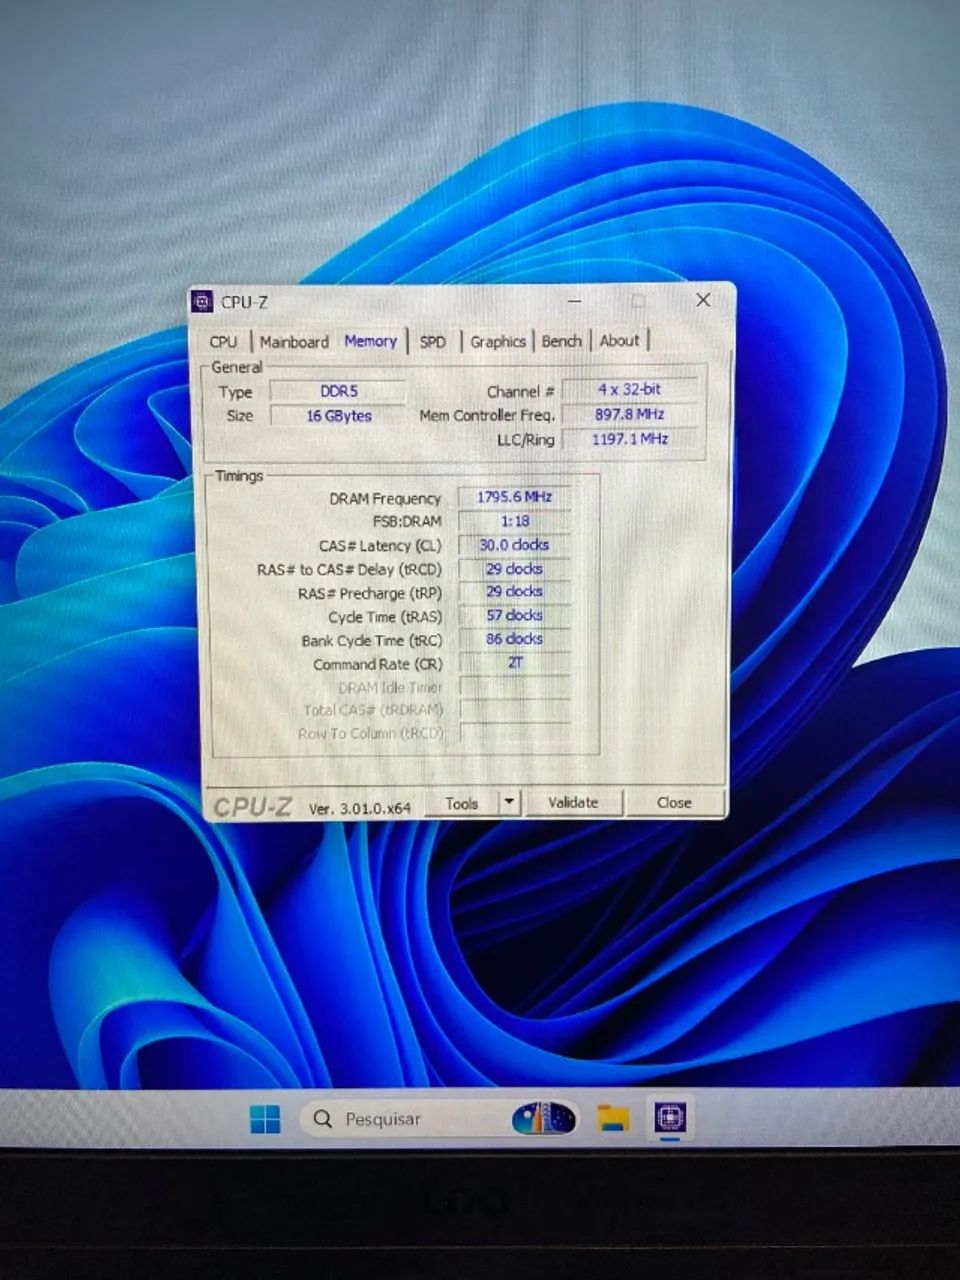This screenshot has width=960, height=1280.
Task: Click the Command Rate (CR) label
Action: pyautogui.click(x=377, y=665)
